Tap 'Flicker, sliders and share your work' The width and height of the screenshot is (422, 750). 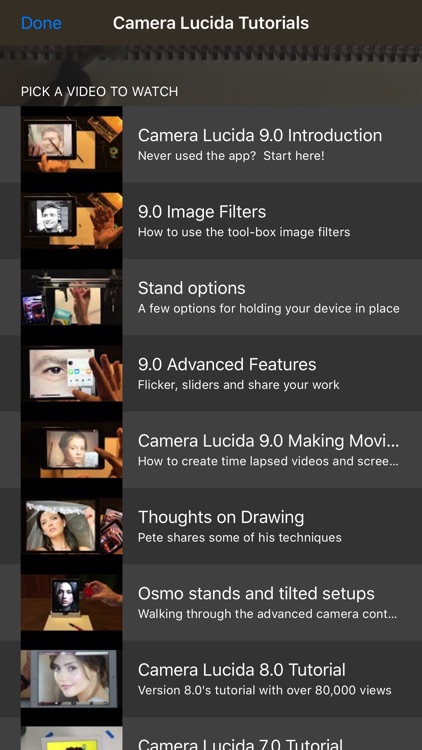[x=239, y=385]
